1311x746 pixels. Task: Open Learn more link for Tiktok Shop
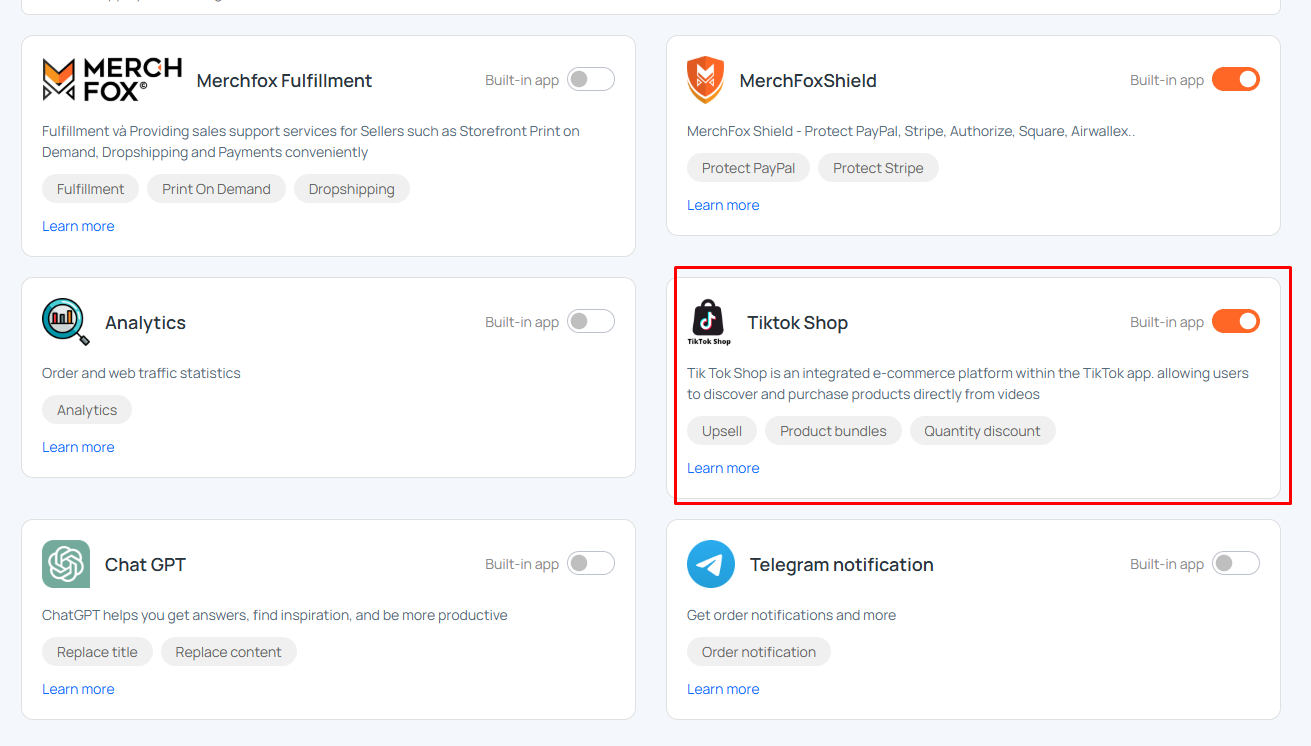pyautogui.click(x=723, y=468)
